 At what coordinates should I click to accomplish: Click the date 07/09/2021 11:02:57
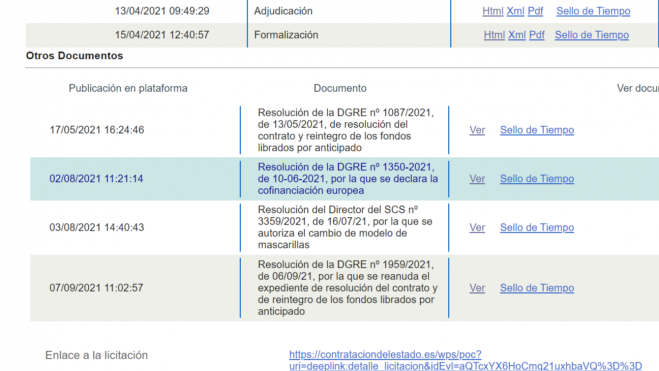[x=96, y=288]
